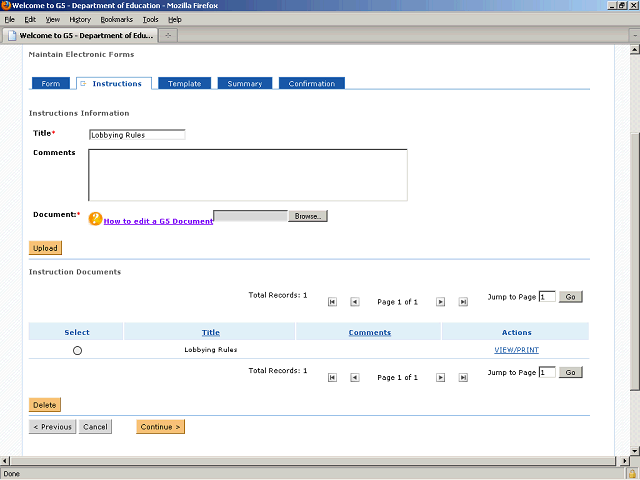The height and width of the screenshot is (480, 640).
Task: Click the upper Jump to Page input
Action: 547,297
